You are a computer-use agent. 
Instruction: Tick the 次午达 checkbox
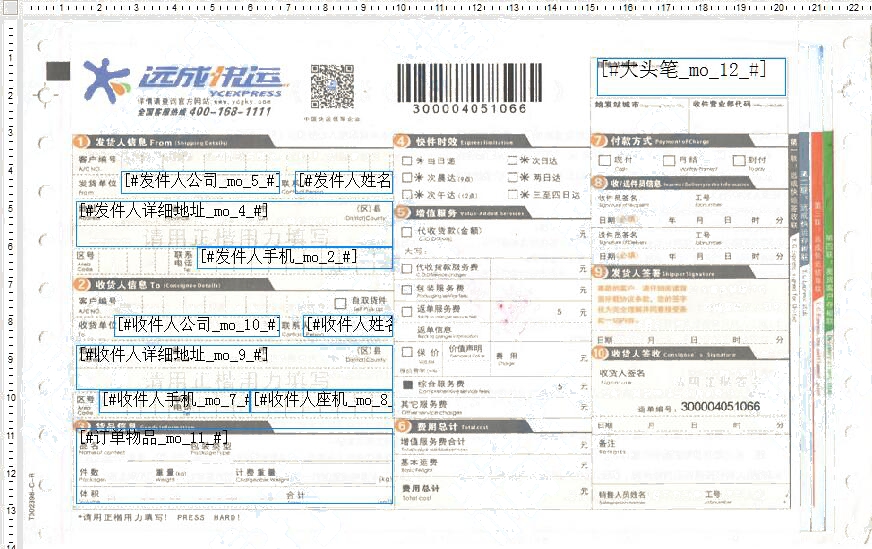pyautogui.click(x=407, y=194)
